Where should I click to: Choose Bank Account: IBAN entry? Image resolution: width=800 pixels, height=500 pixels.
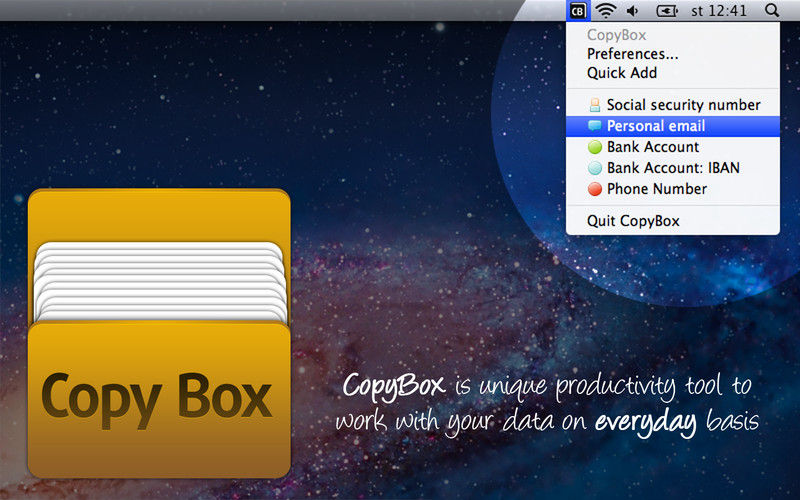tap(672, 168)
